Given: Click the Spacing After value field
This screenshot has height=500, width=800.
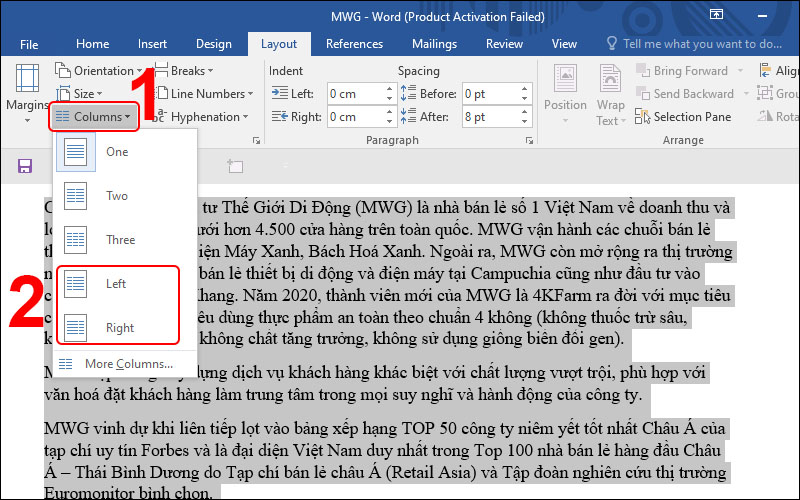Looking at the screenshot, I should [490, 117].
